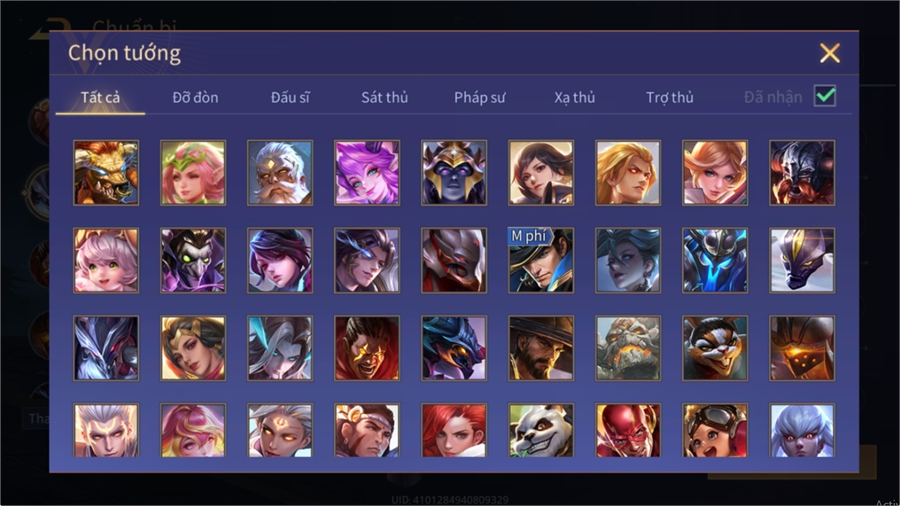Pick the purple-haired girl hero portrait

367,173
